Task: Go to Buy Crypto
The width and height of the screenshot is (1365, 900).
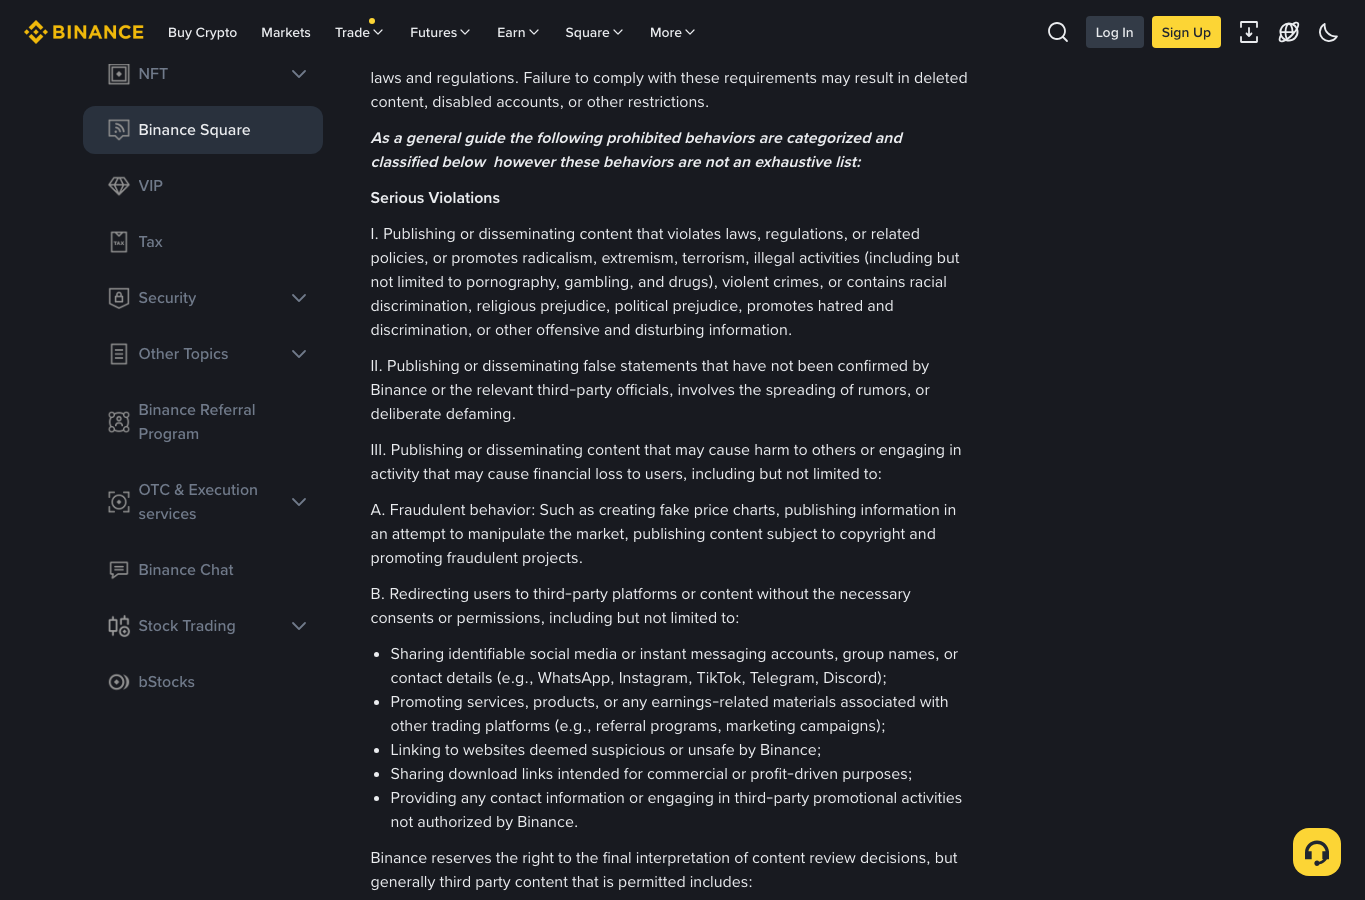Action: click(202, 32)
